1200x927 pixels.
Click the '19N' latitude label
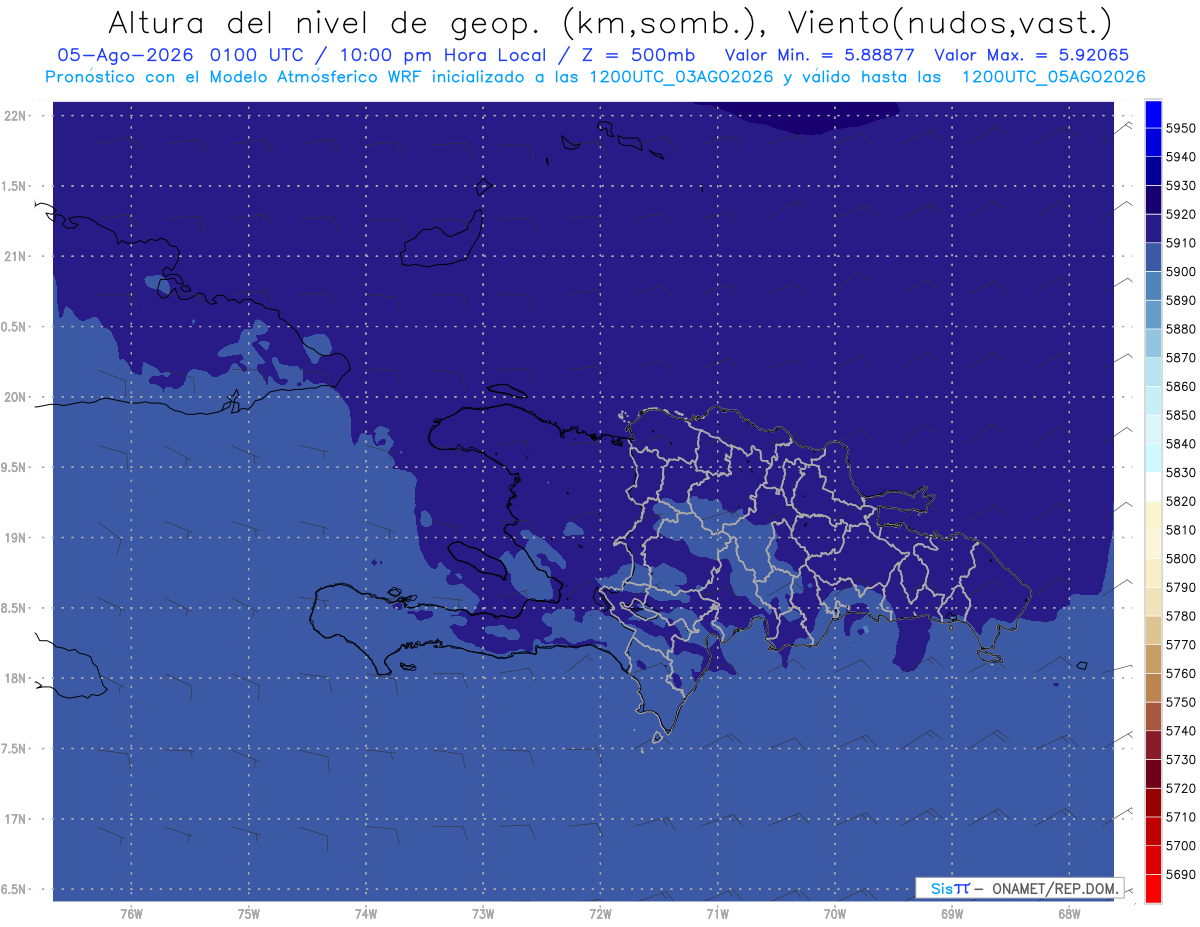[x=14, y=537]
